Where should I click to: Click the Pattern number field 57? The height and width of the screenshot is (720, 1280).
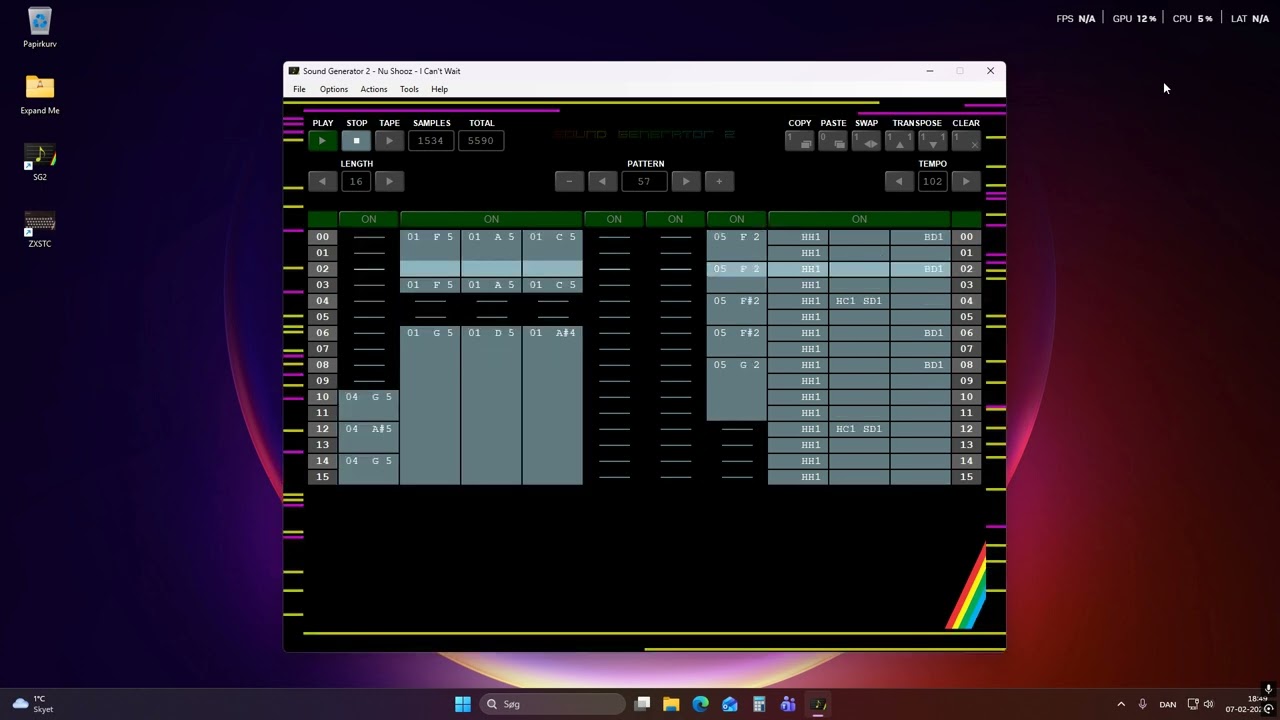tap(644, 181)
